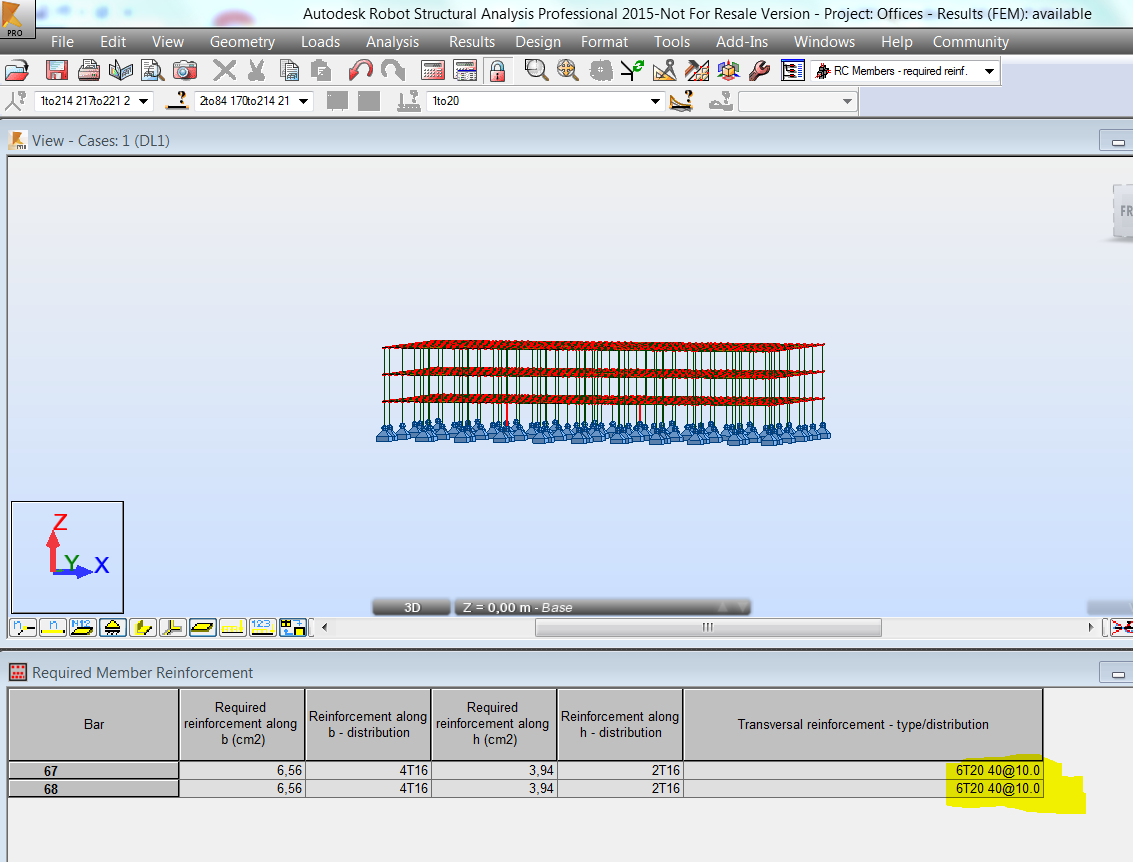Screen dimensions: 1133x862
Task: Capture the screen with the camera icon
Action: click(184, 70)
